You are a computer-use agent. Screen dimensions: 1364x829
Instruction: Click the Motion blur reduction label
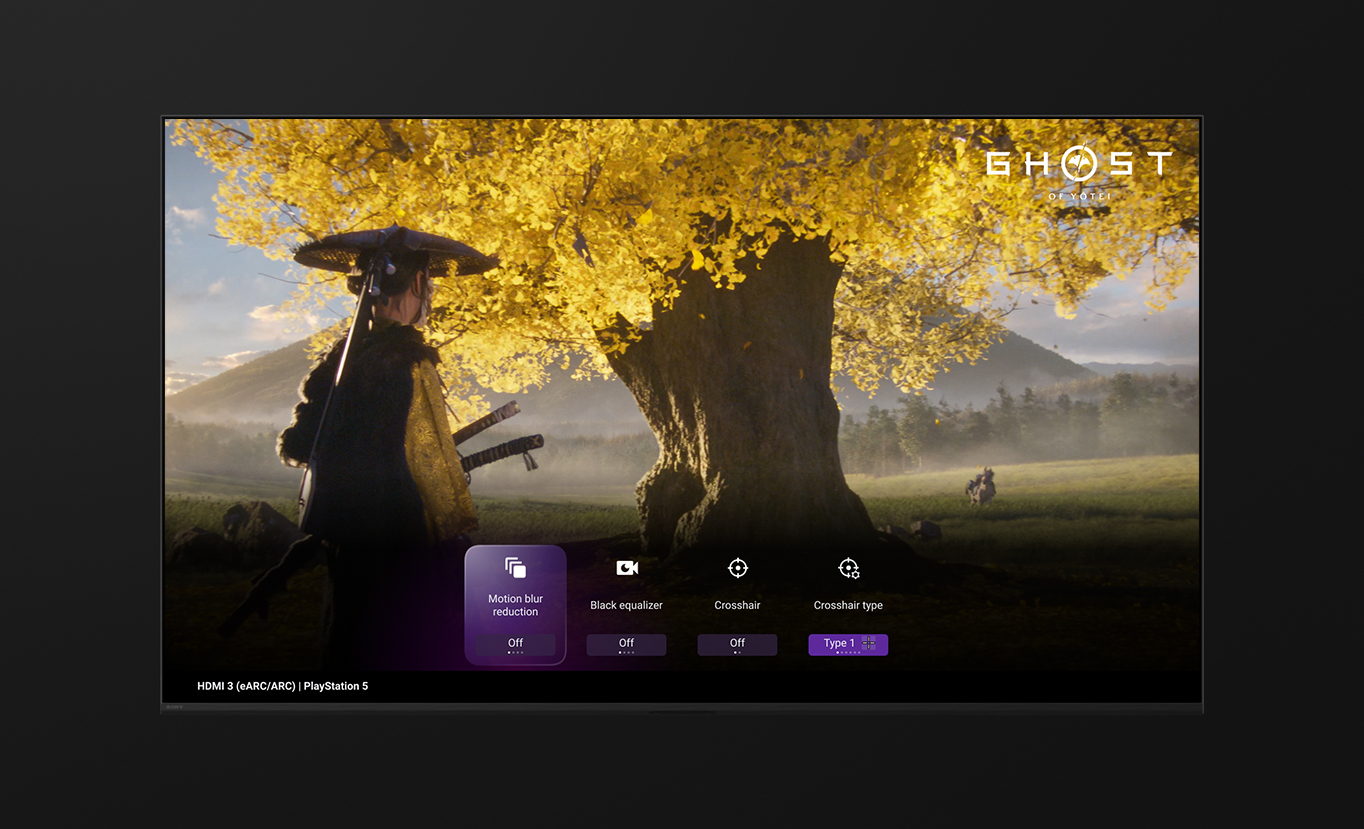click(516, 605)
